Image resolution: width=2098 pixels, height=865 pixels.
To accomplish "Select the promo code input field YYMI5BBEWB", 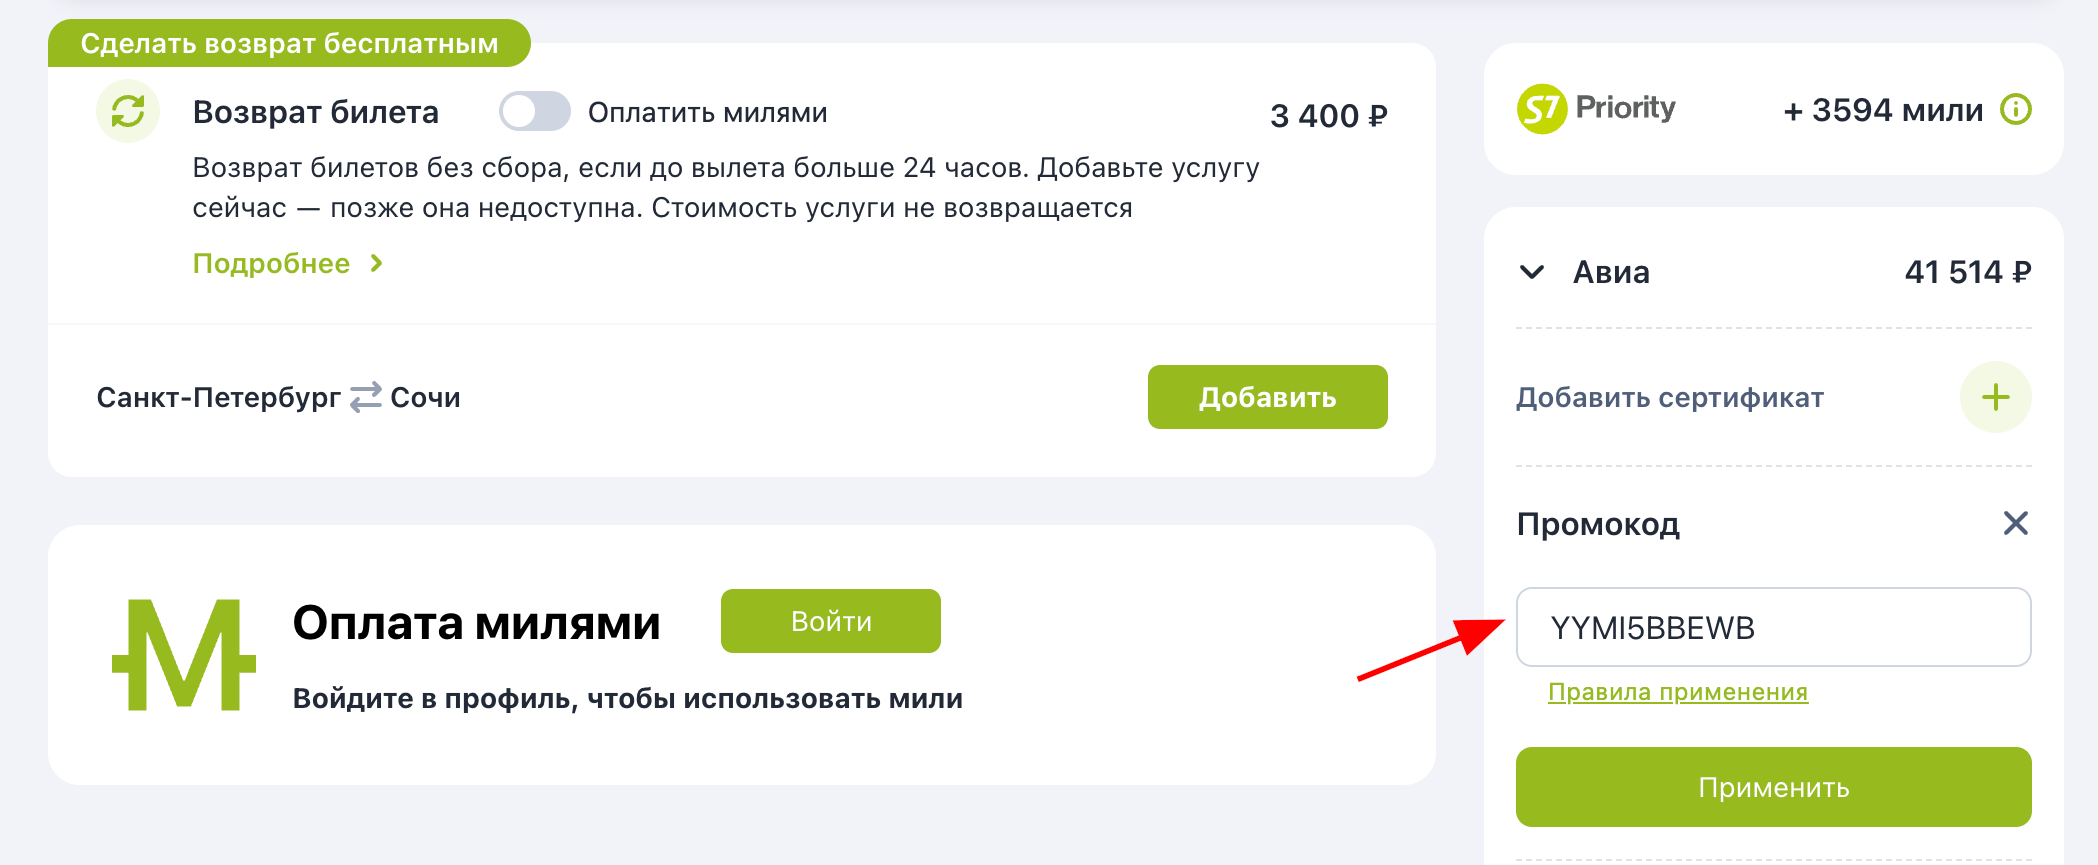I will [1772, 627].
